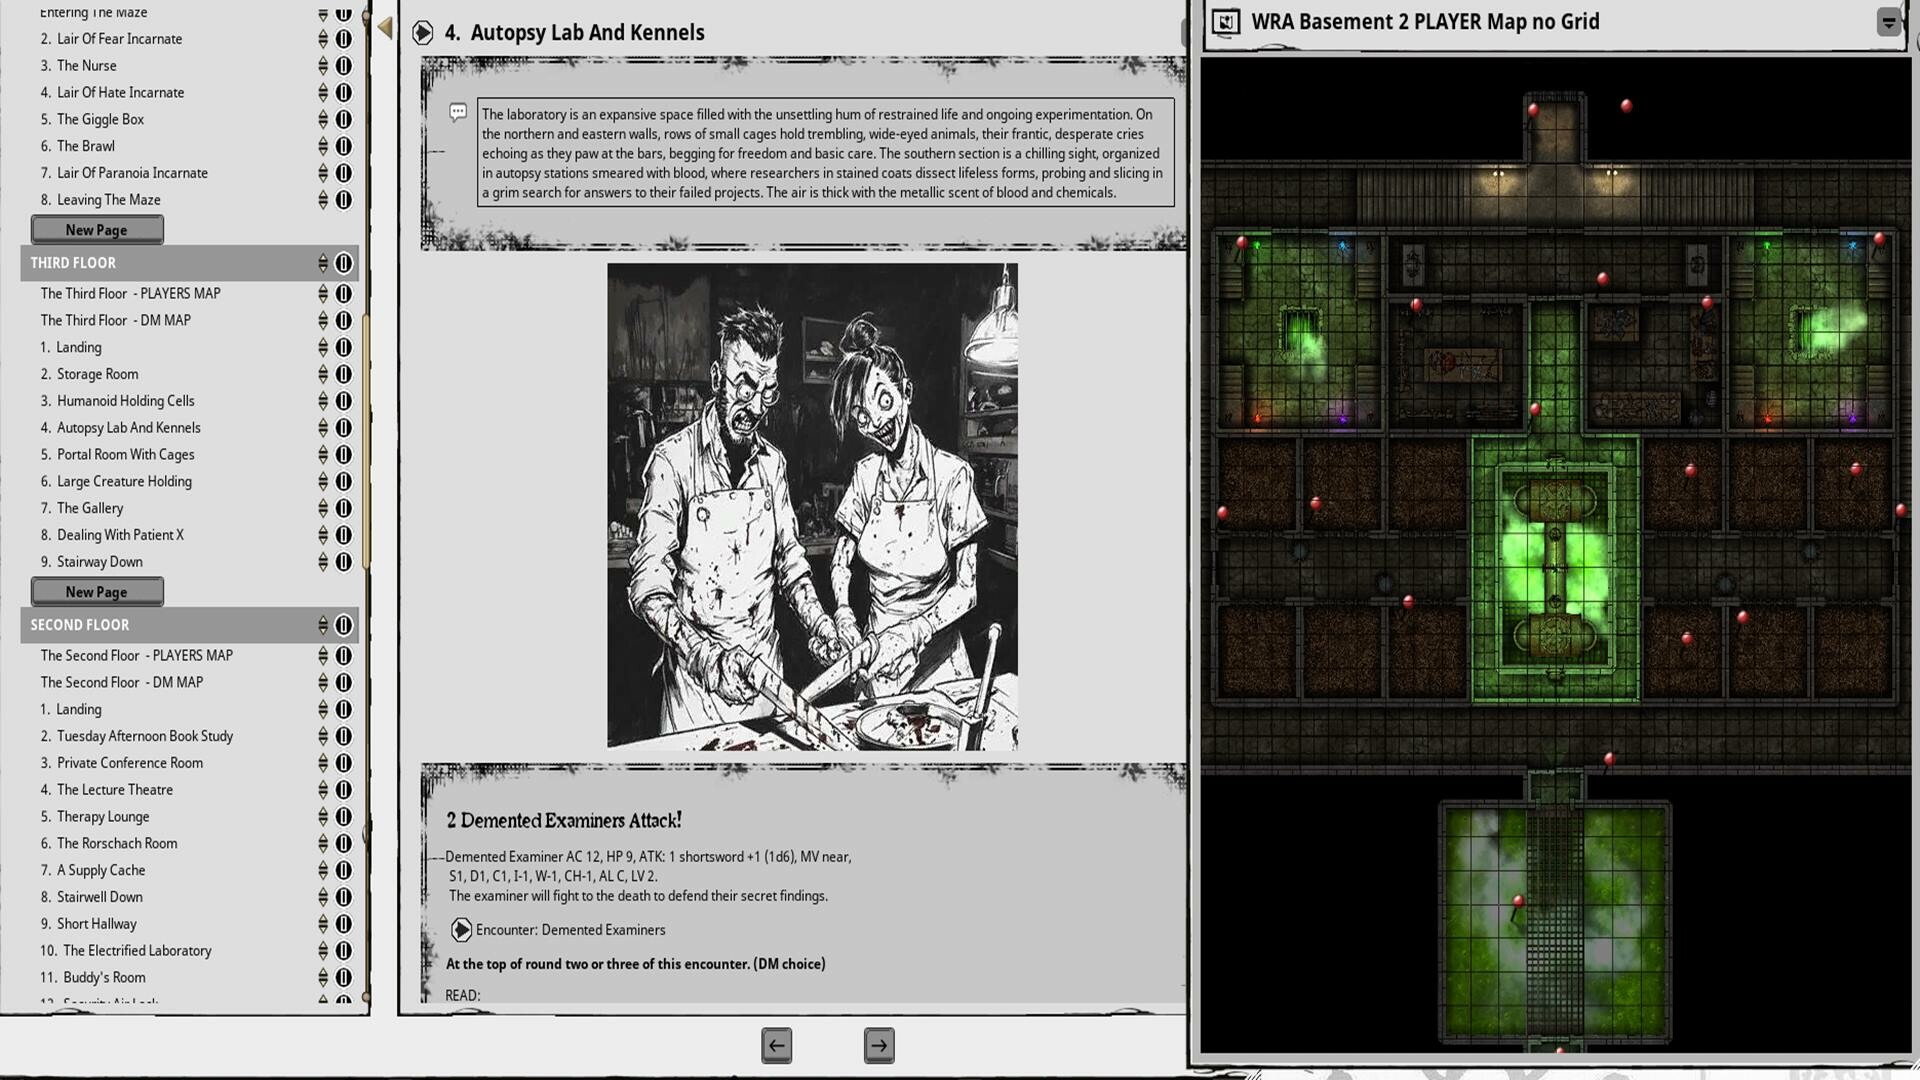Select the "Portal Room With Cages" entry

125,454
